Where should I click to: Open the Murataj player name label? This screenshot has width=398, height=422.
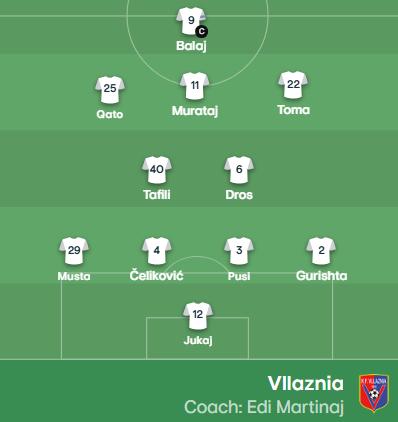pos(195,111)
